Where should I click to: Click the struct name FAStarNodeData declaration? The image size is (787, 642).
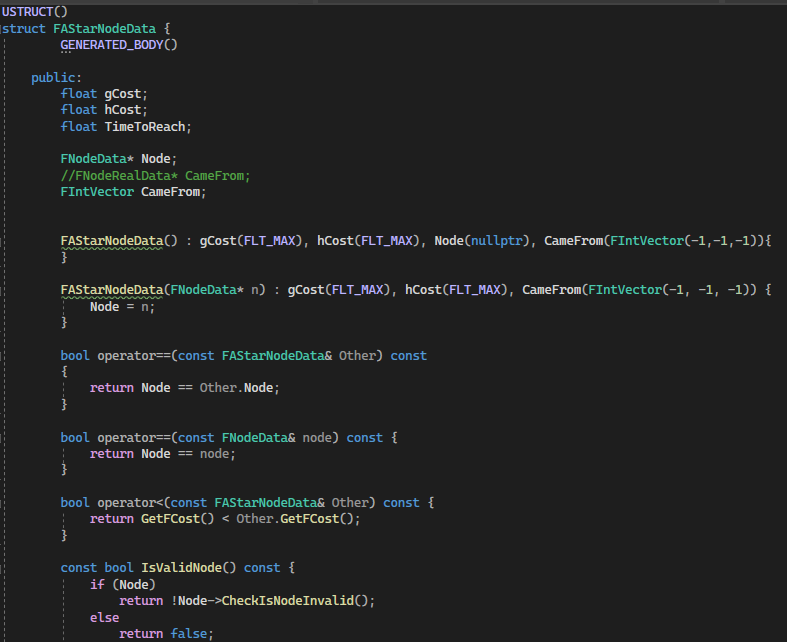coord(104,27)
